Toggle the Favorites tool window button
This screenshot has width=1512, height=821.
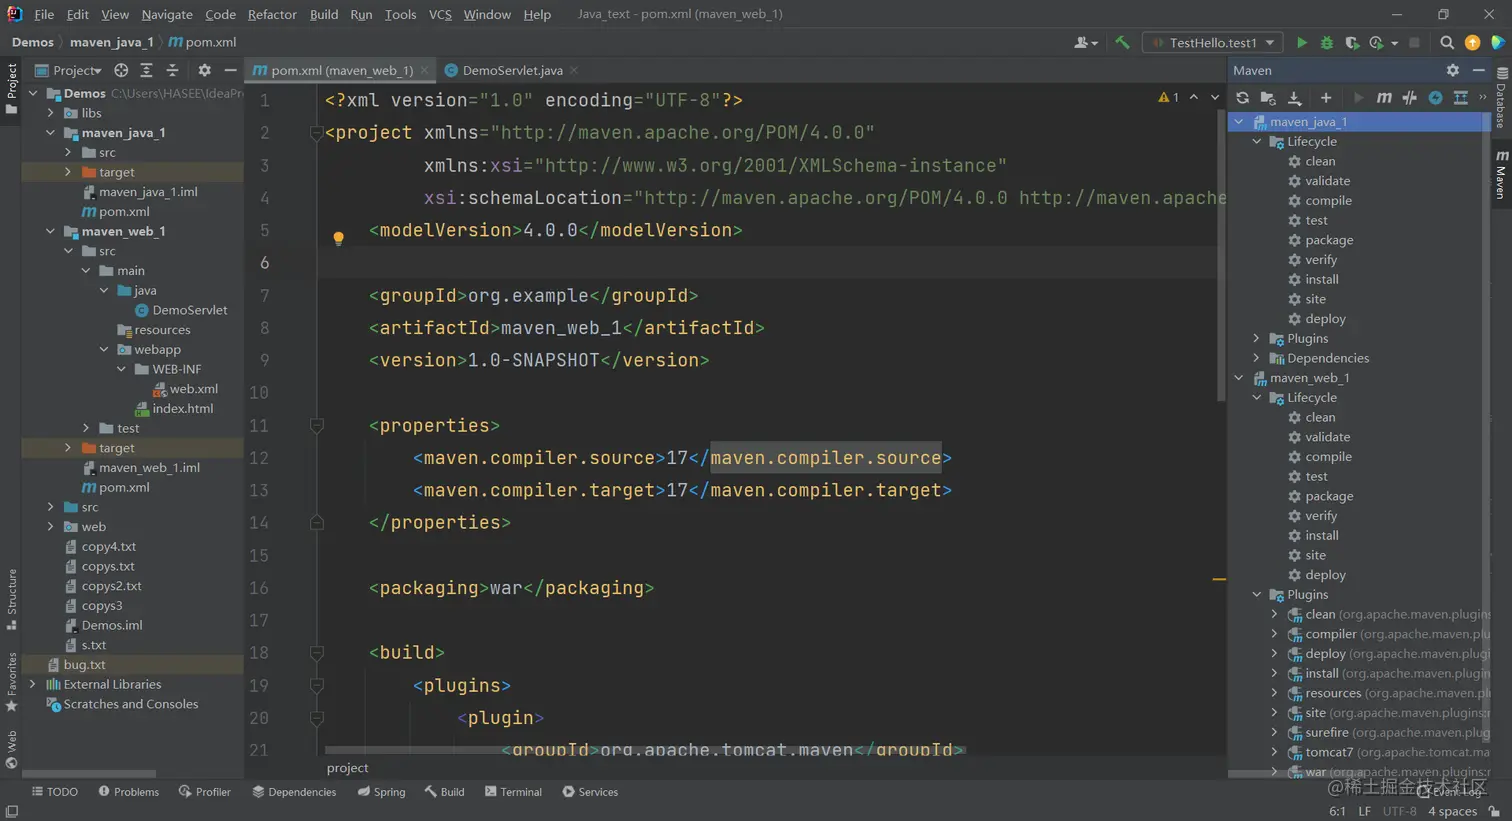[11, 682]
